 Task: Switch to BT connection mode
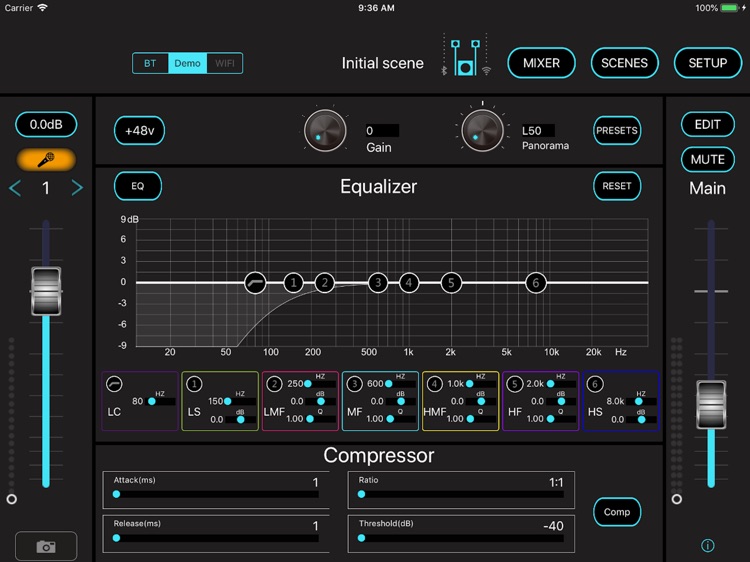150,63
